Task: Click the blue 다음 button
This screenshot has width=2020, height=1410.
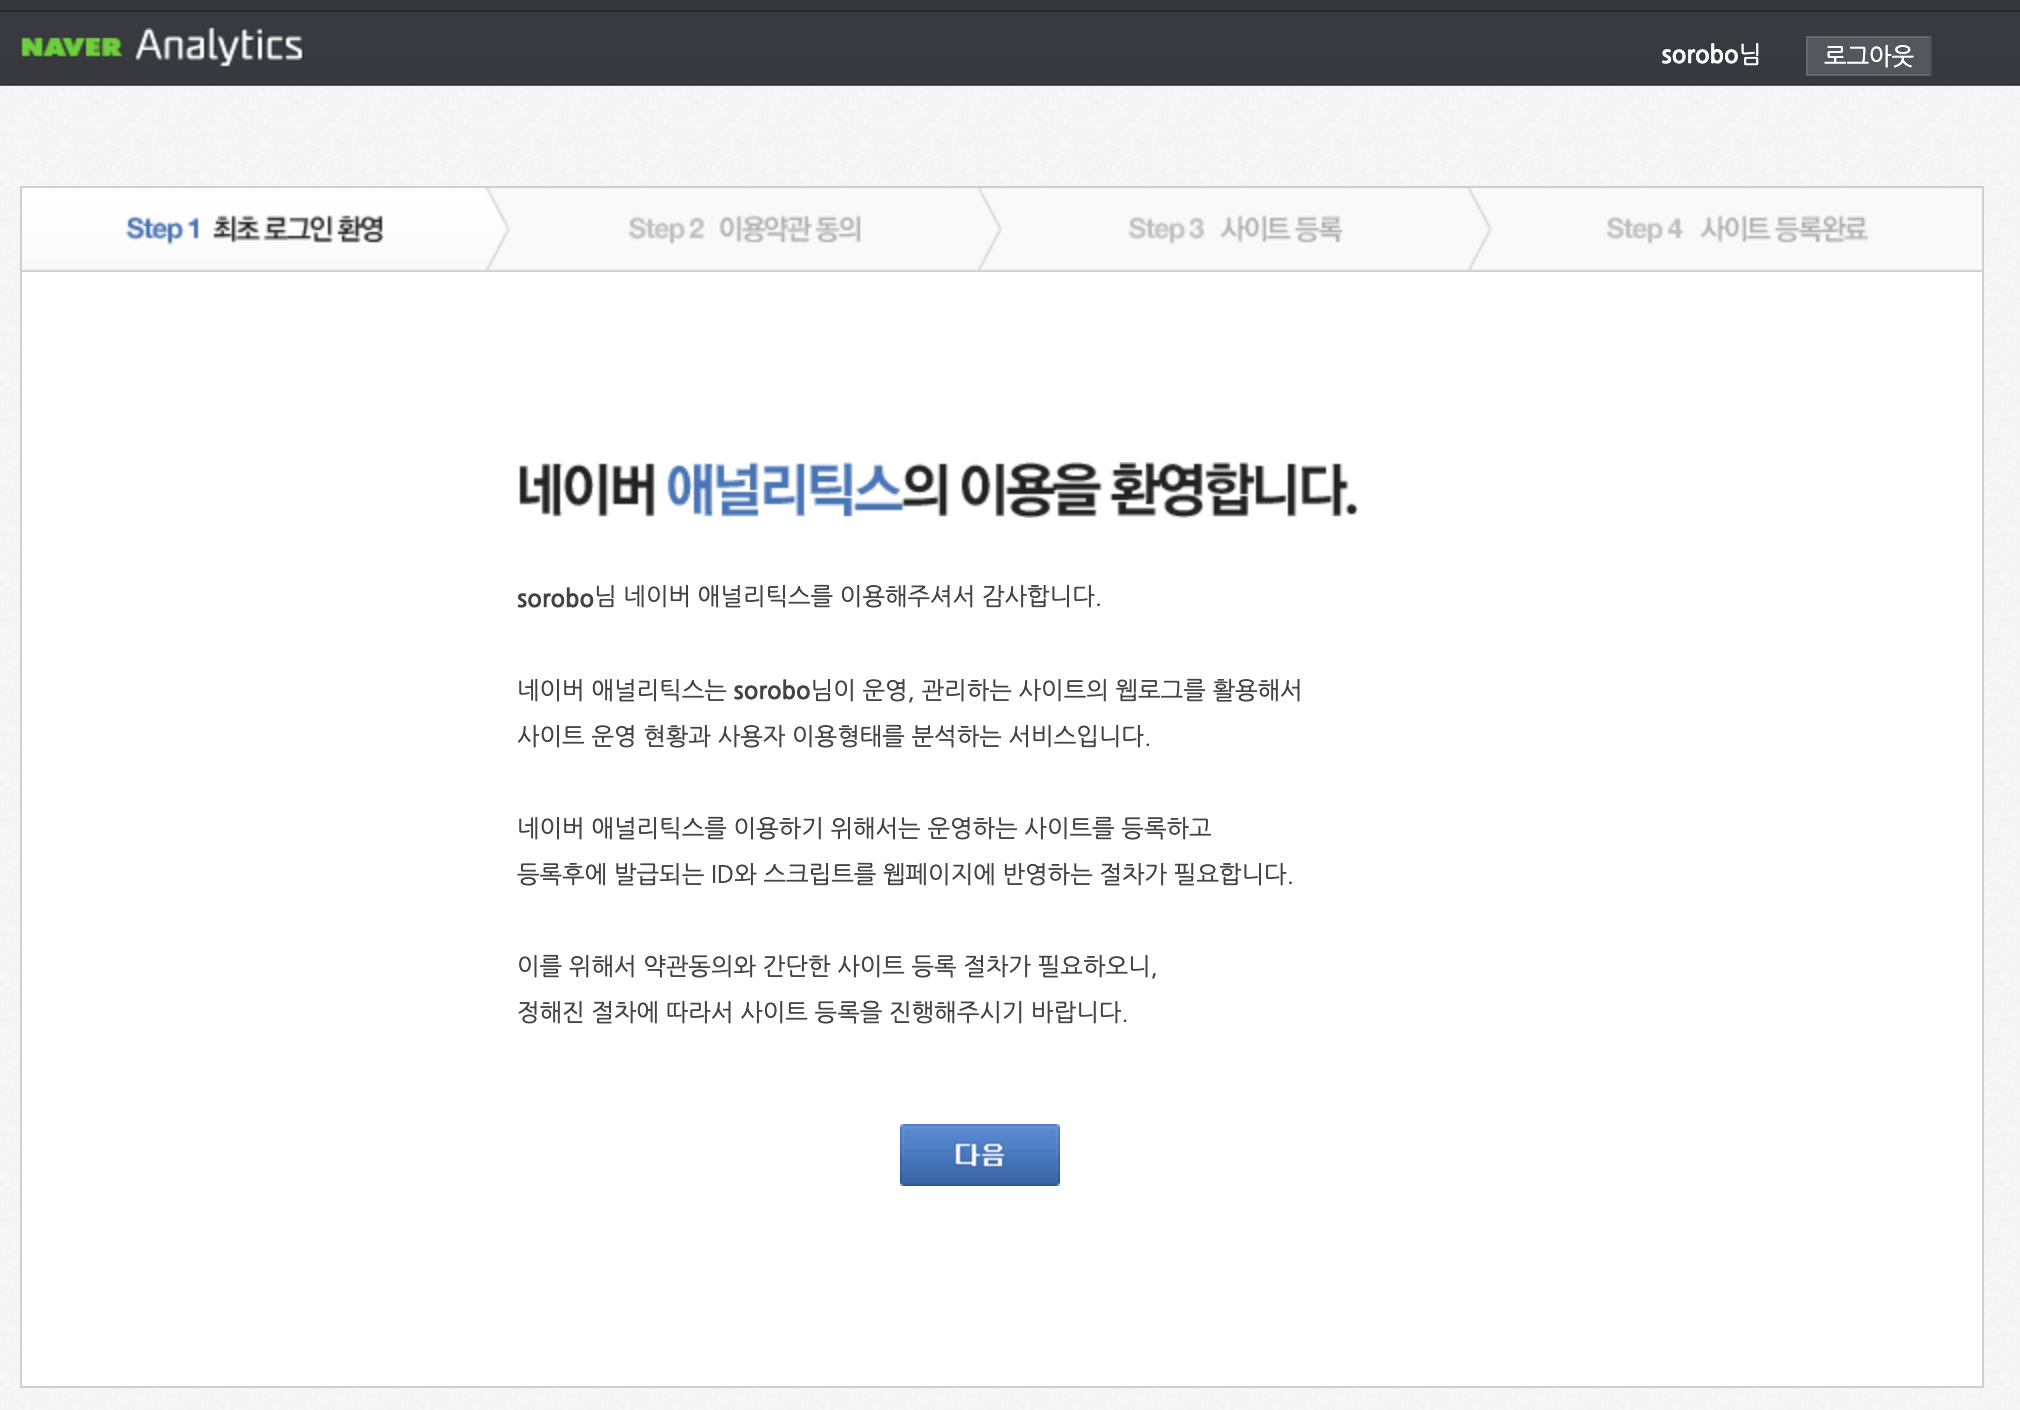Action: tap(979, 1154)
